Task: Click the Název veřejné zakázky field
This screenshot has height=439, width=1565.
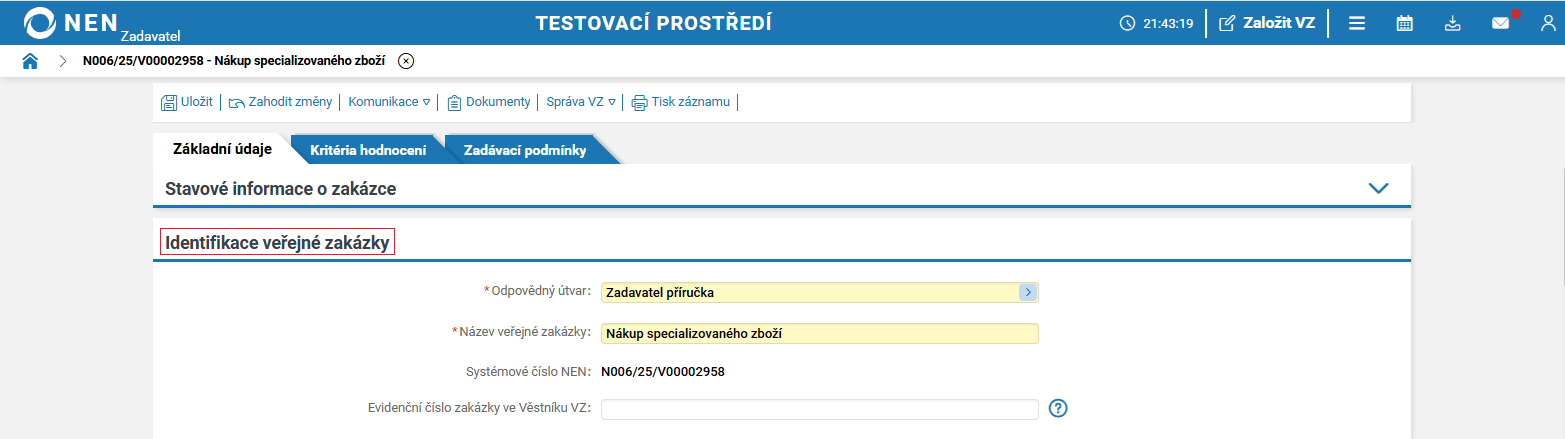Action: 819,333
